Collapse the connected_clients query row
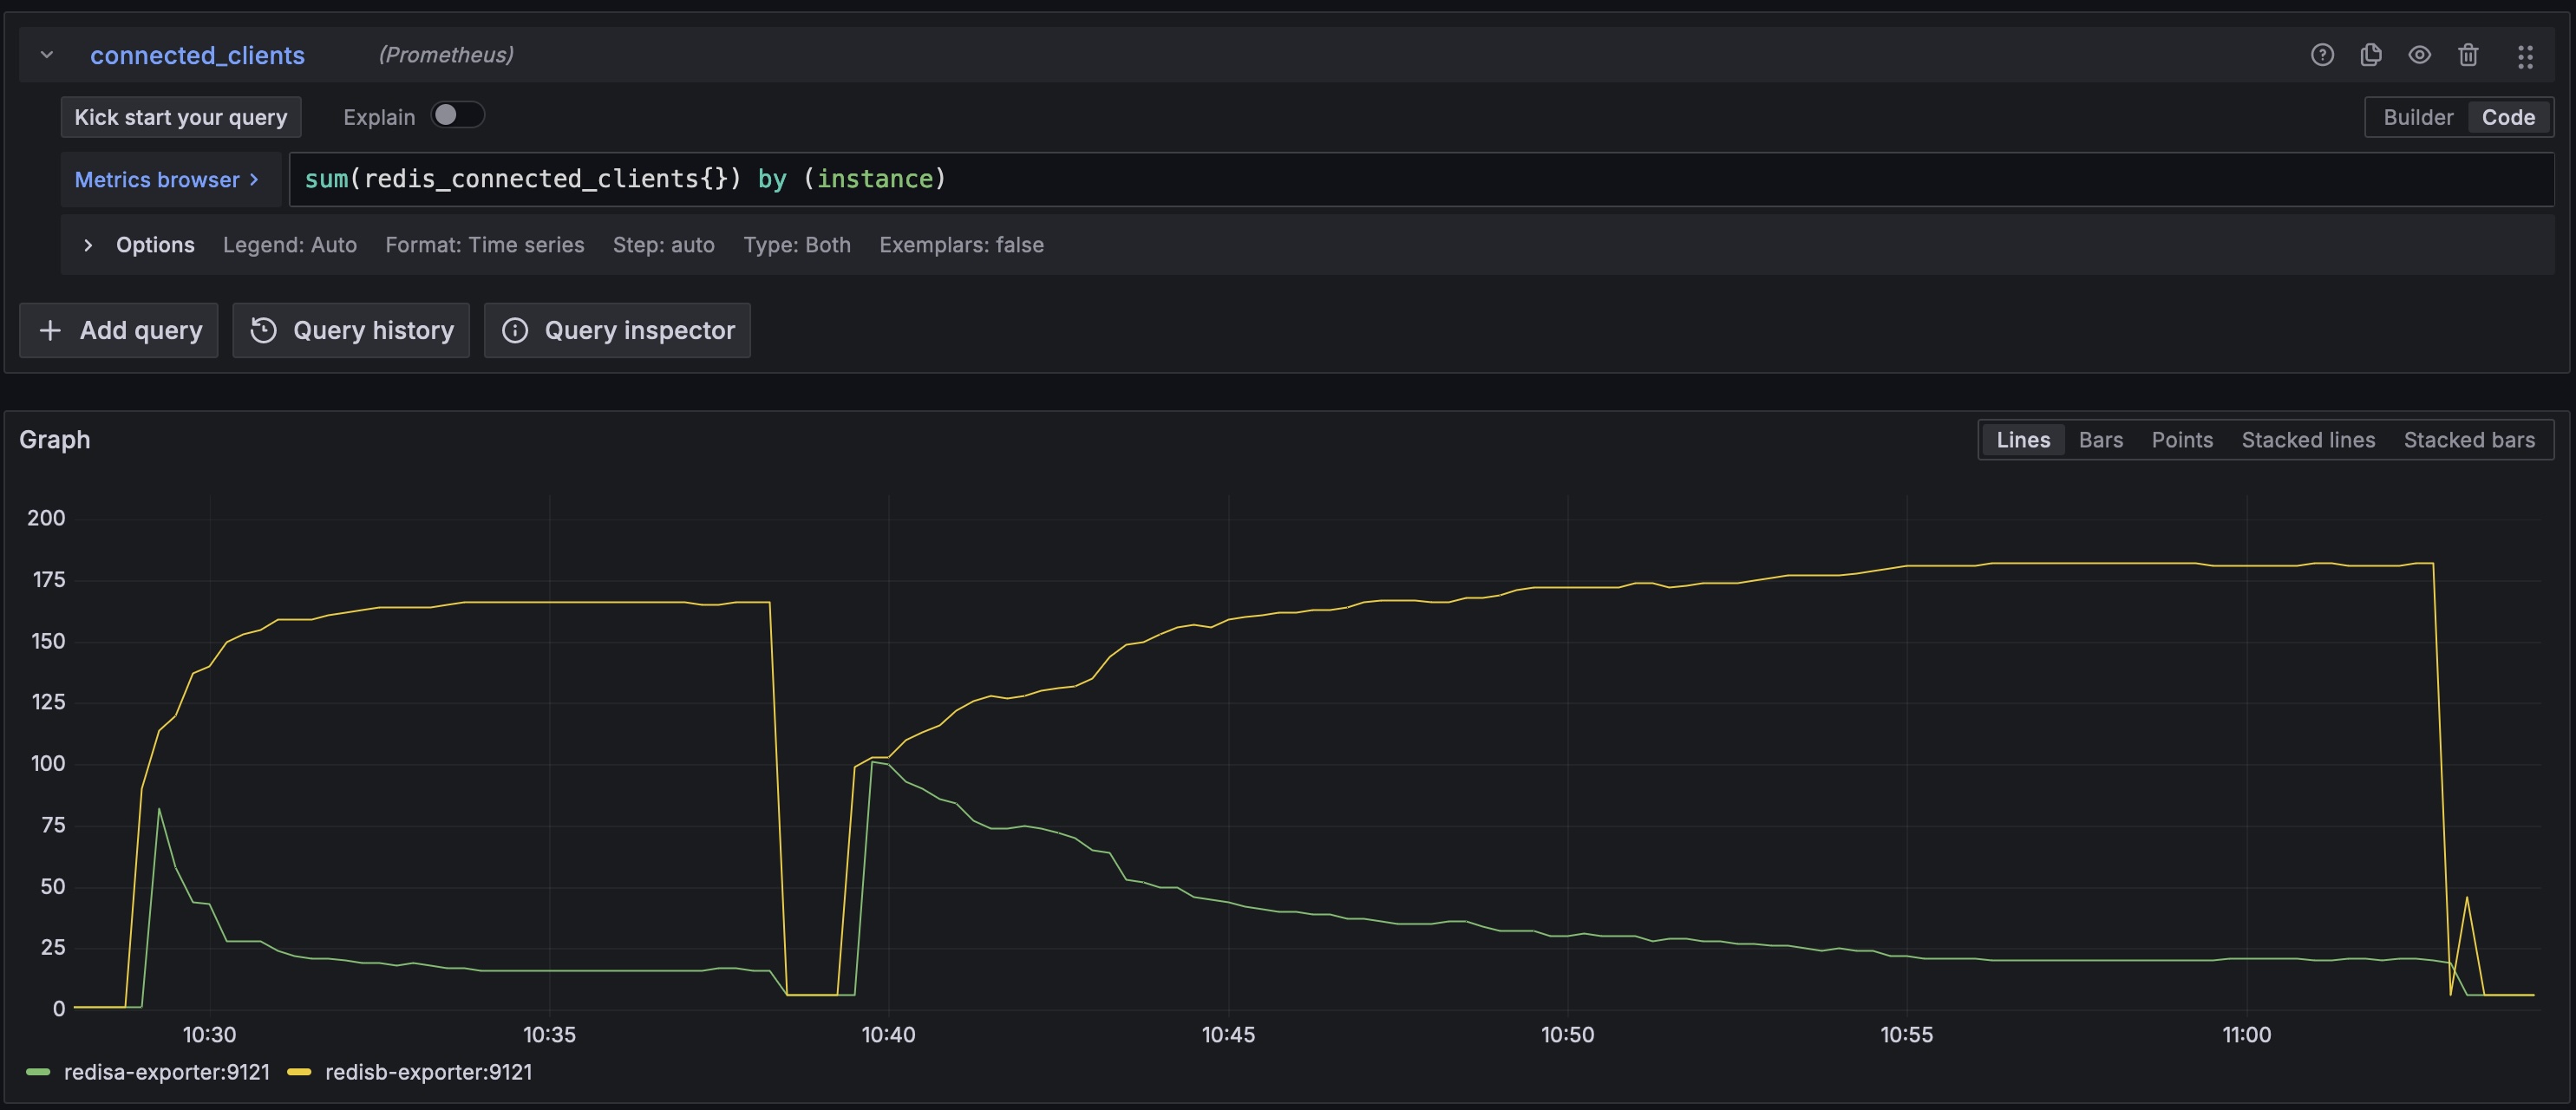The image size is (2576, 1110). [47, 55]
